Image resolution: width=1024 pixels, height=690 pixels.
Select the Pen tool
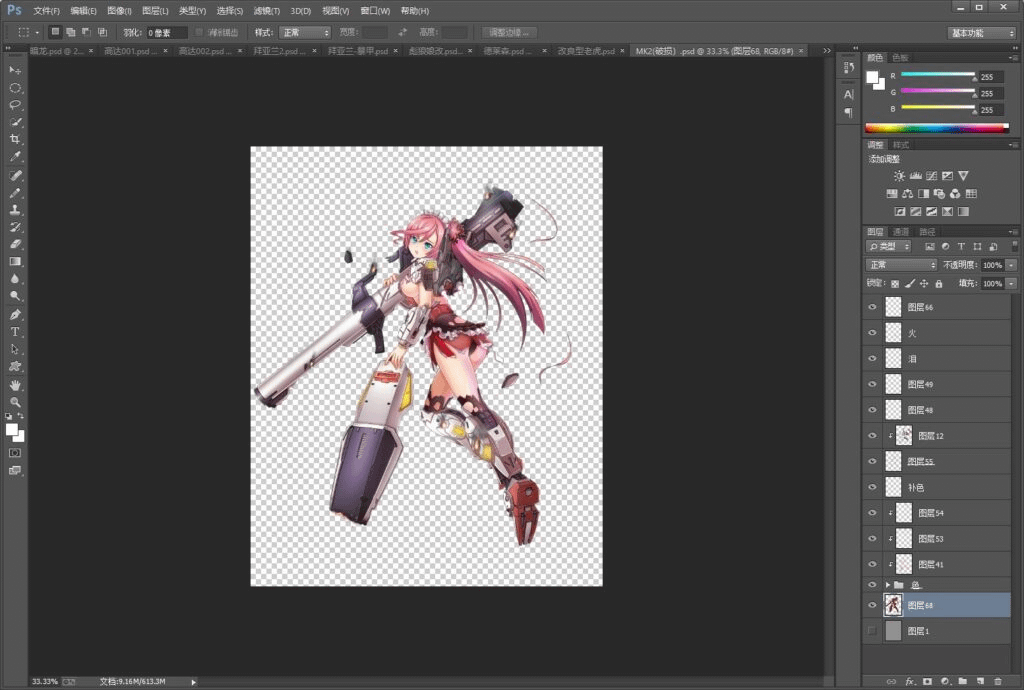tap(15, 315)
